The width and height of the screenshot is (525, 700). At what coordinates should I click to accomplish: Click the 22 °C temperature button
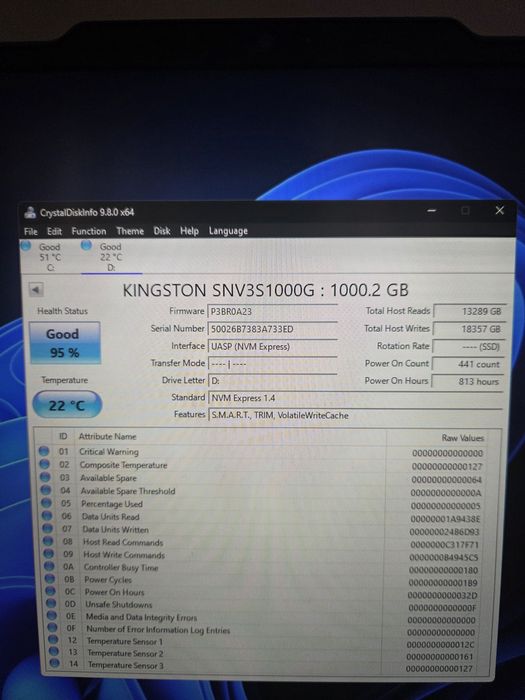click(x=67, y=405)
